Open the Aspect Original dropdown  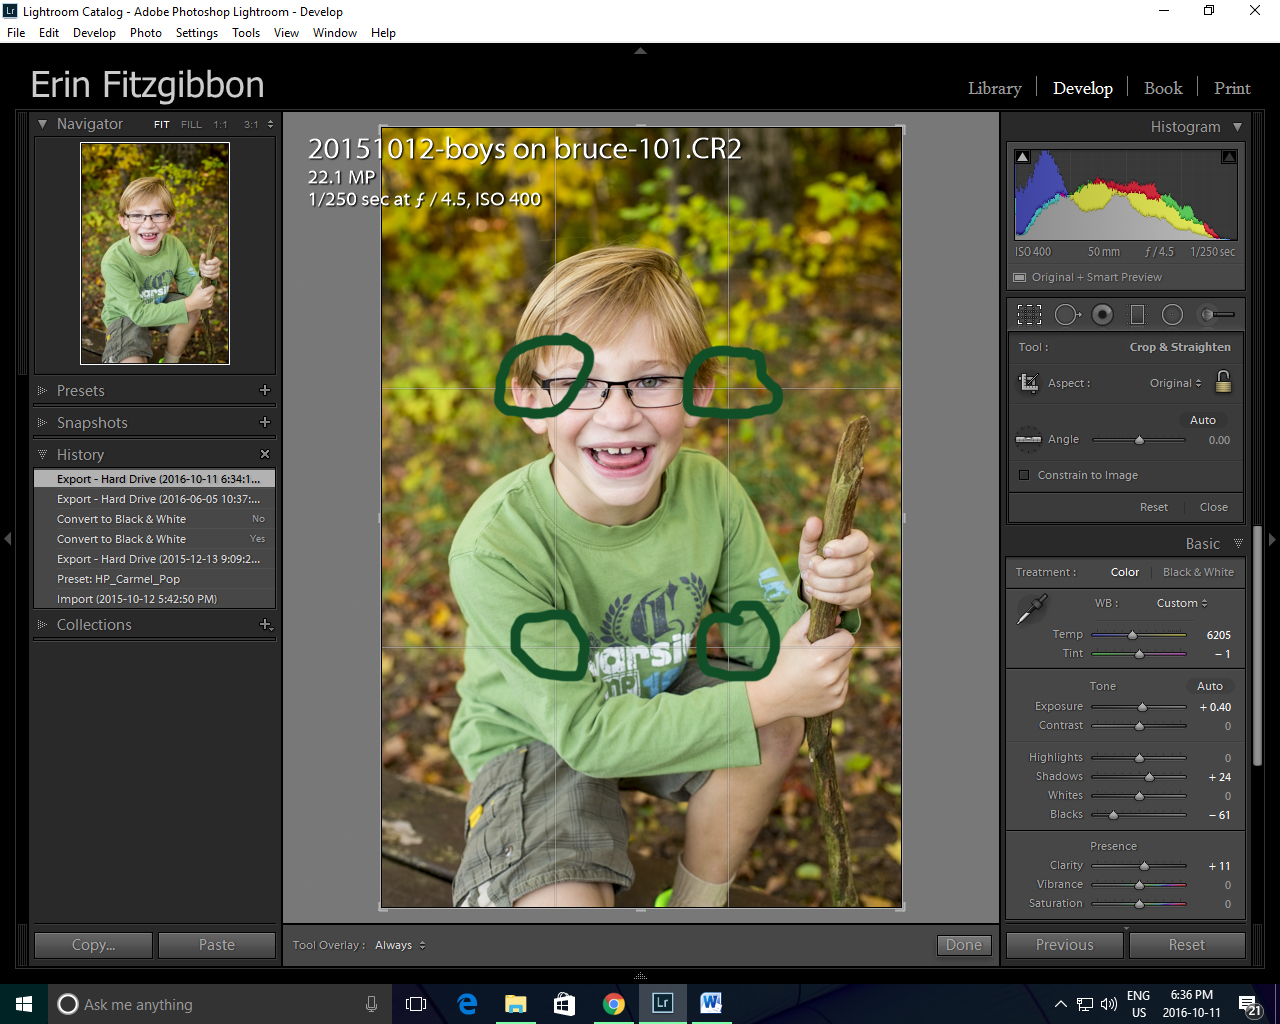click(x=1176, y=383)
